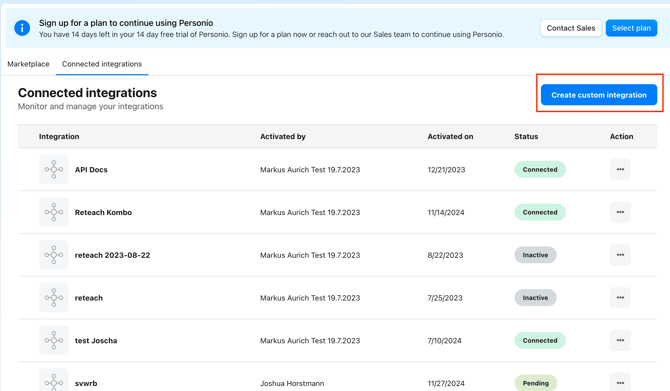Open the three-dot menu for reteach 2023-08-22

coord(620,255)
